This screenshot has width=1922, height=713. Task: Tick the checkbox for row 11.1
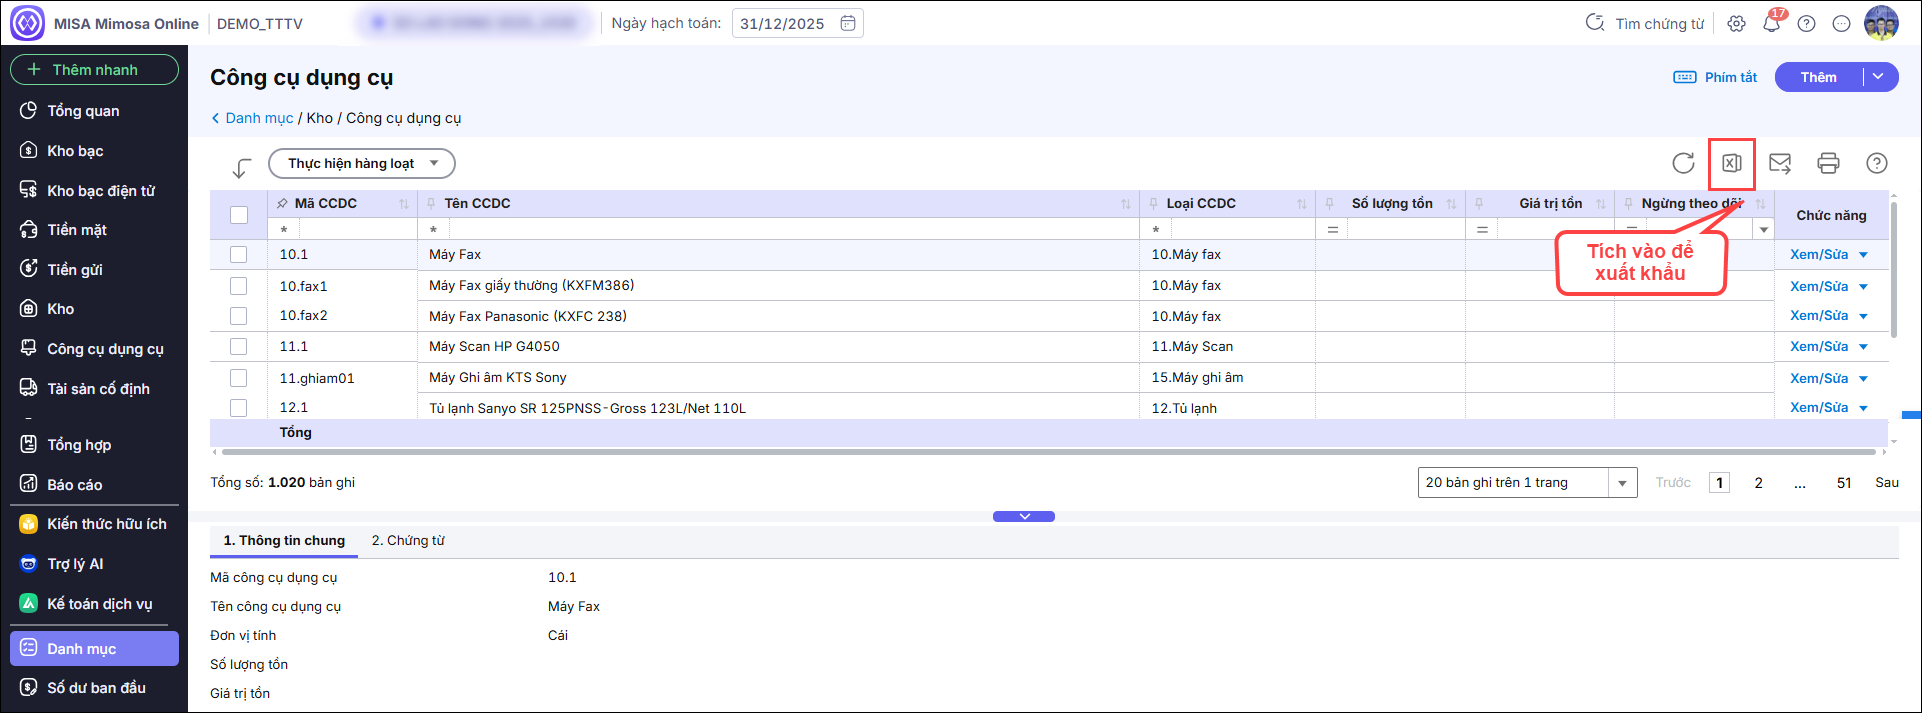(x=239, y=347)
